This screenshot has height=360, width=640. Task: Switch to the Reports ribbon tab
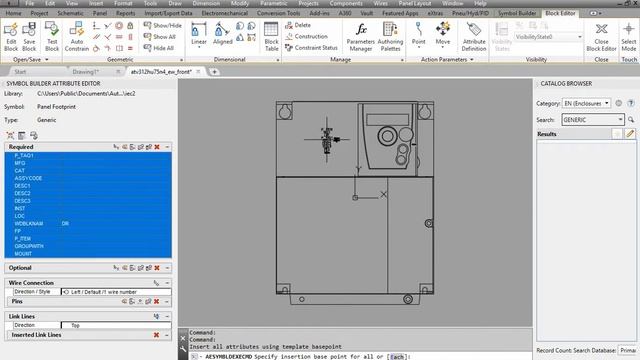pyautogui.click(x=125, y=13)
